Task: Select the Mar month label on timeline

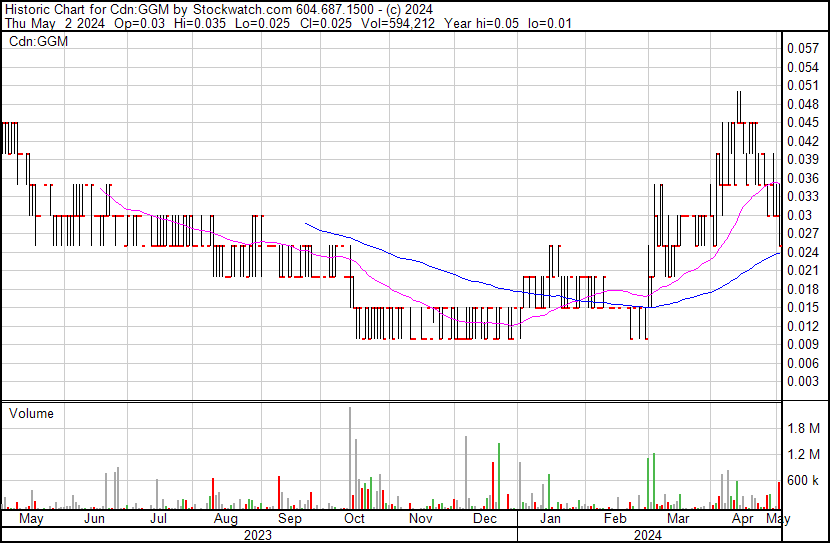Action: click(x=679, y=519)
